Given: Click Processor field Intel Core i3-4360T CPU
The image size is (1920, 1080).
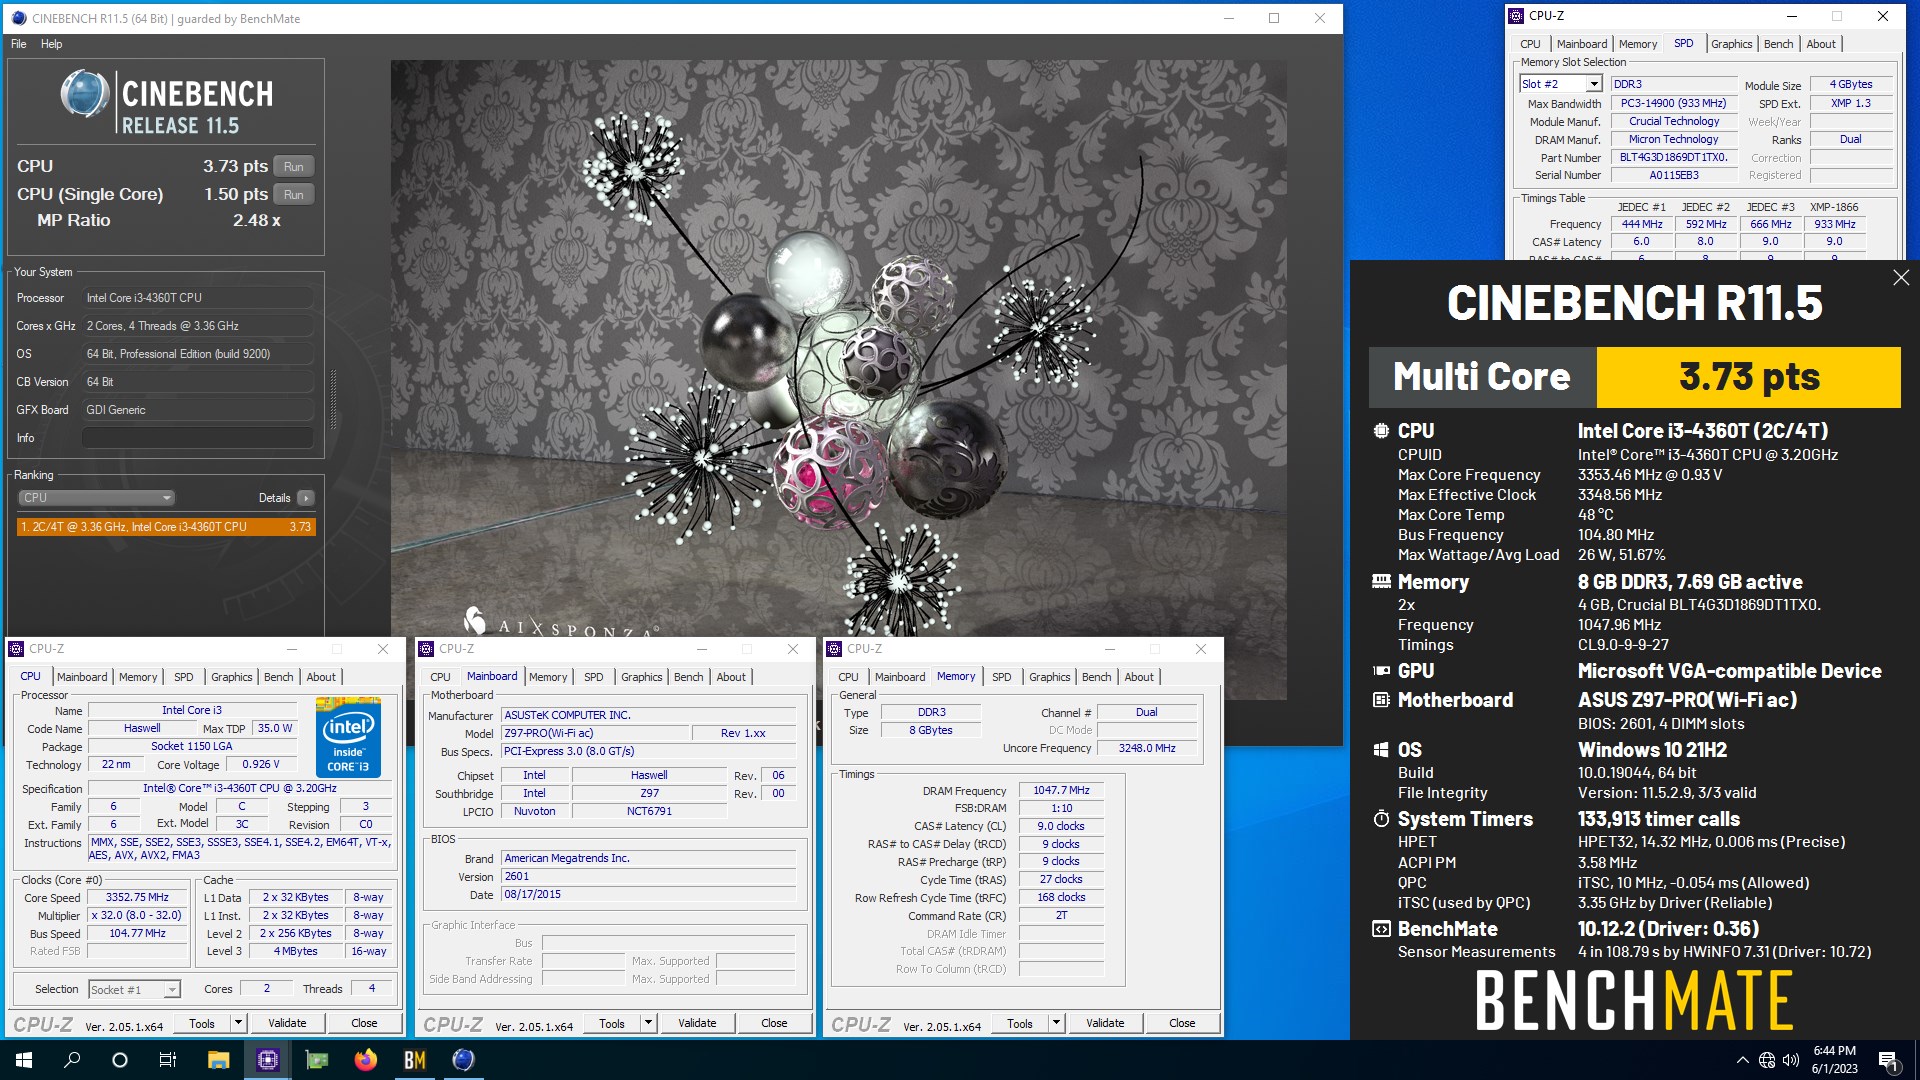Looking at the screenshot, I should (198, 298).
